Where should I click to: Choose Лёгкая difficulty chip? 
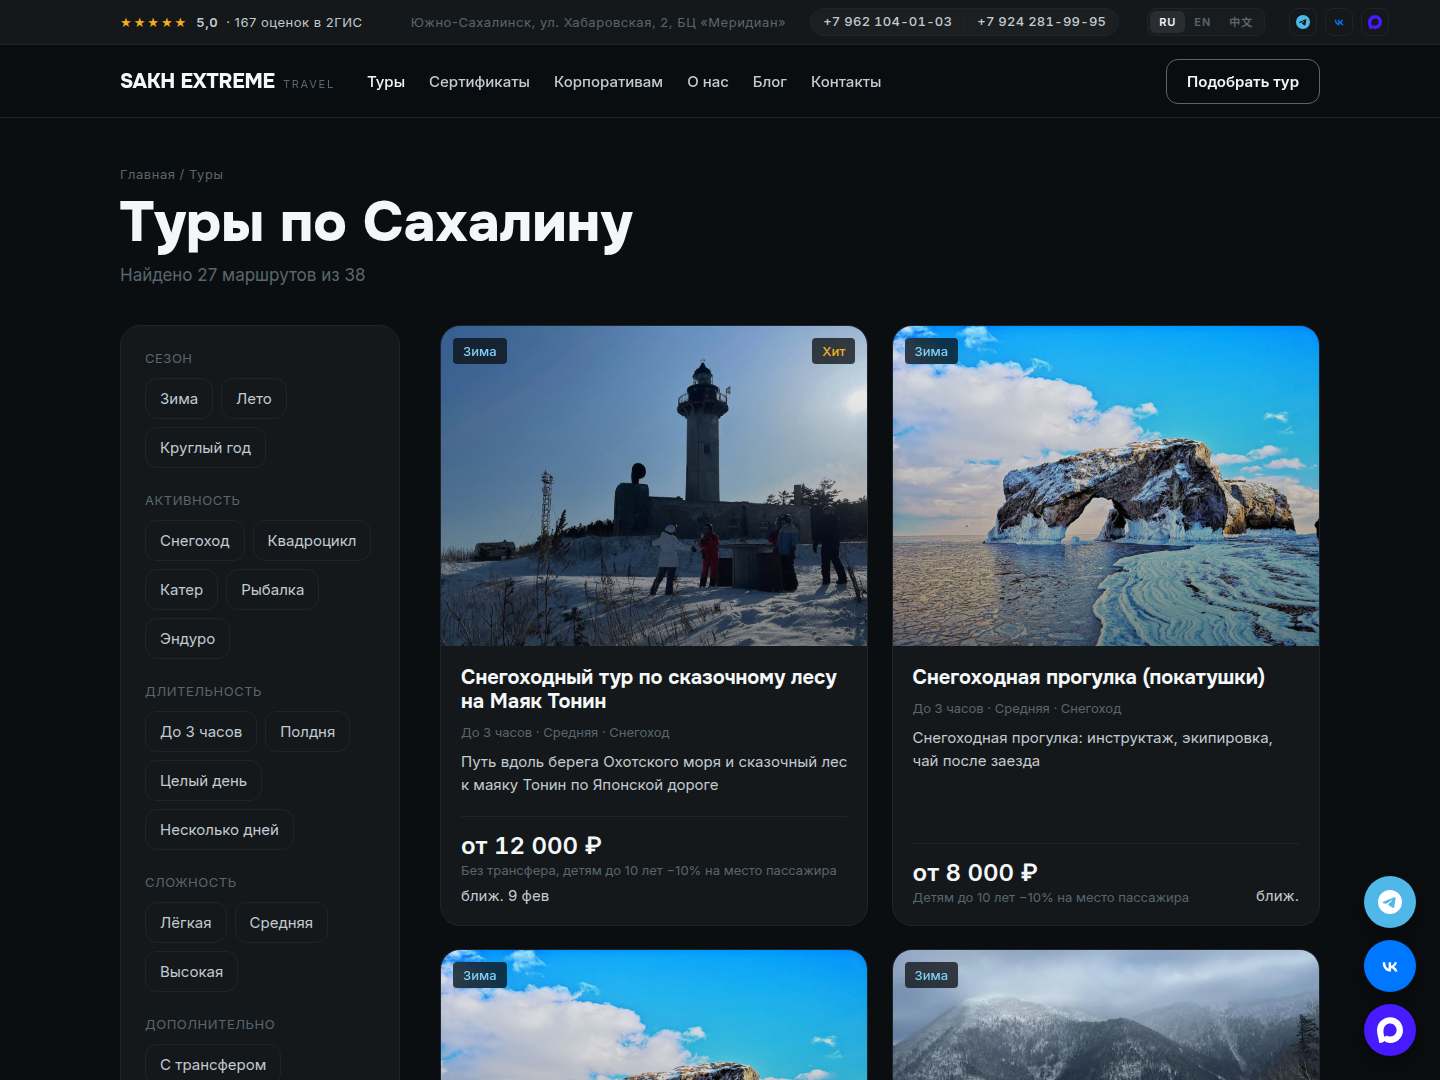[186, 922]
